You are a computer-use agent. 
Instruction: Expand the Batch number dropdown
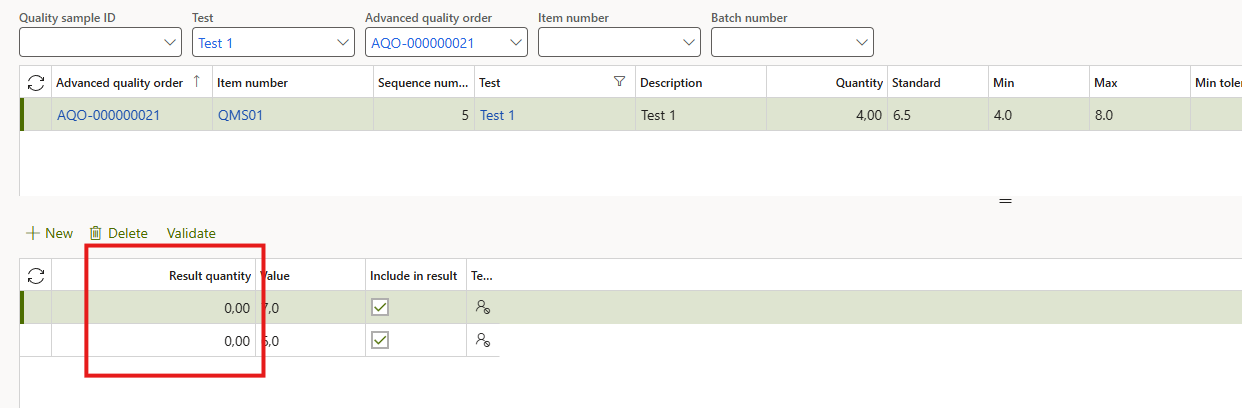coord(862,42)
